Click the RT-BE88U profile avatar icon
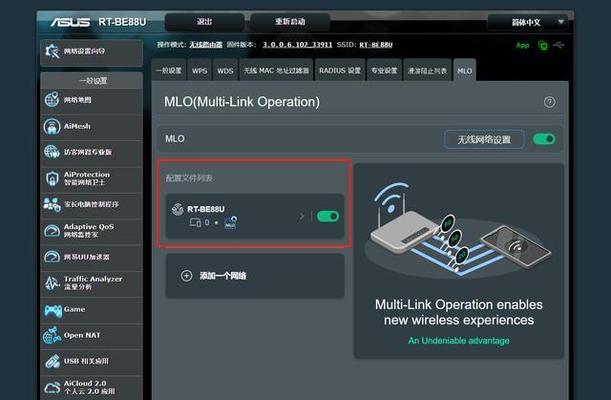The height and width of the screenshot is (400, 611). click(177, 209)
